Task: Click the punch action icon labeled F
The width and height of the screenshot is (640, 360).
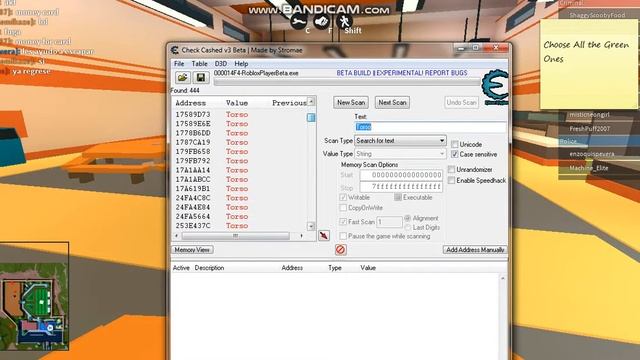Action: point(322,21)
